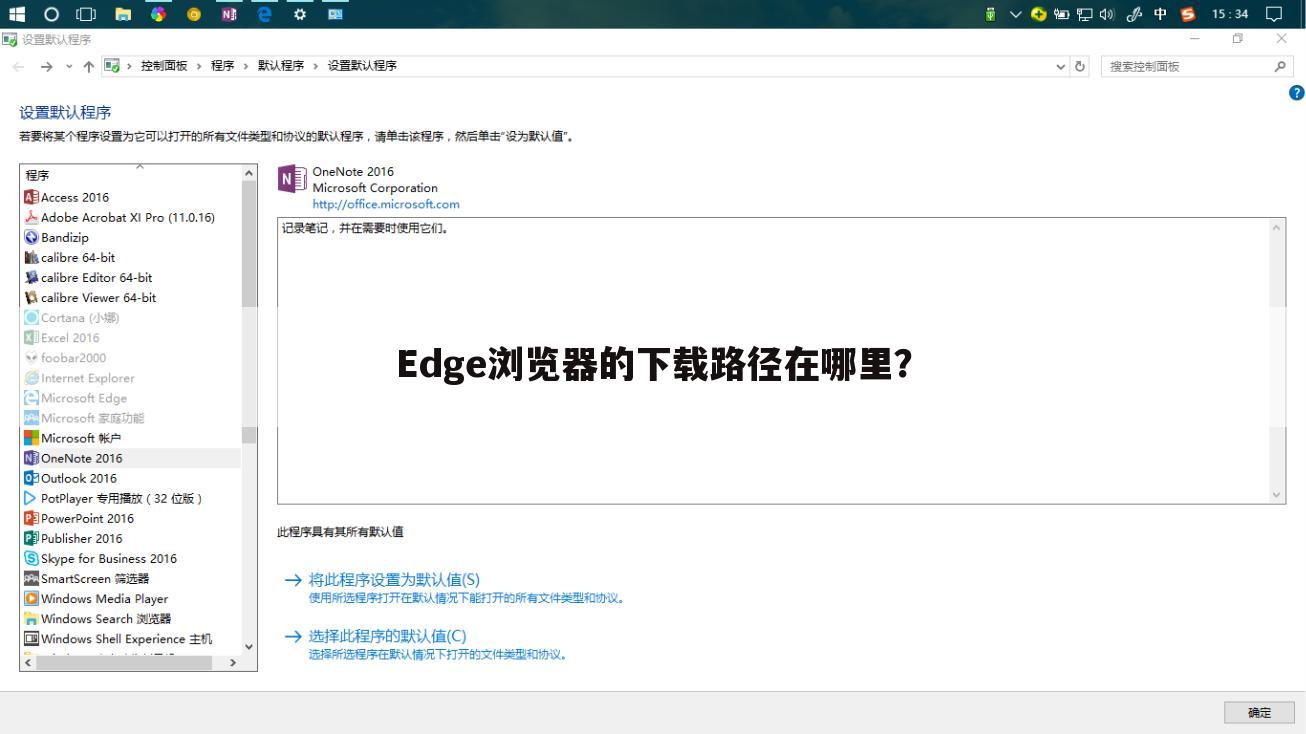The width and height of the screenshot is (1306, 734).
Task: Click 控制面板 in breadcrumb path
Action: point(164,66)
